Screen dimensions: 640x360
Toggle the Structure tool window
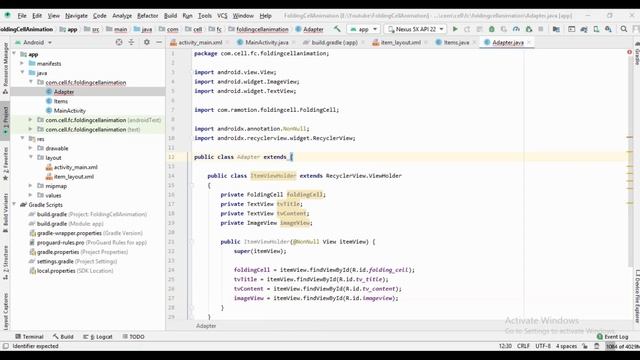click(5, 262)
